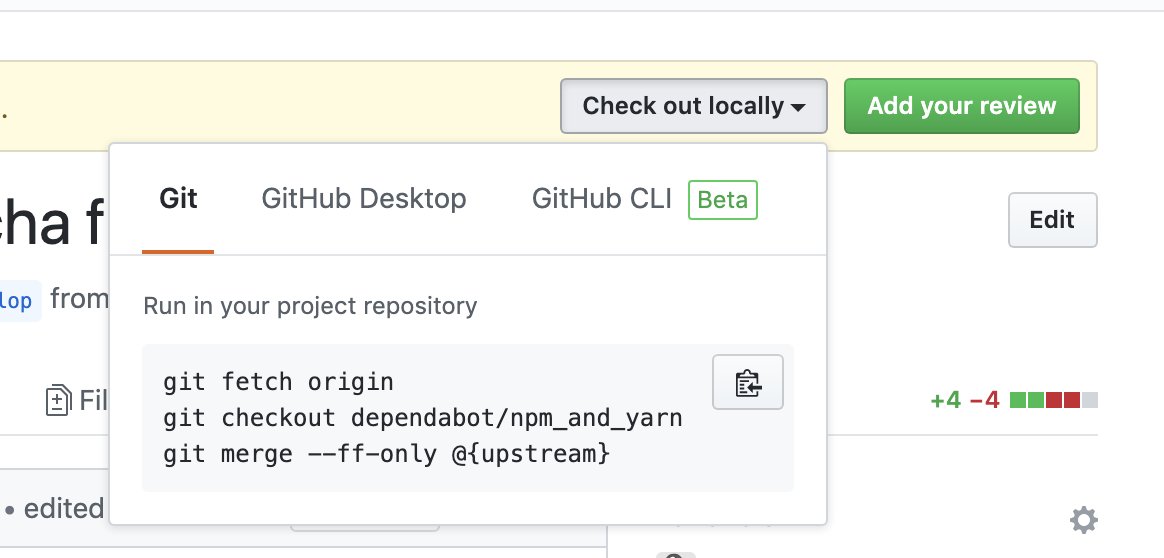Viewport: 1164px width, 558px height.
Task: Click the git checkout dependabot/npm_and_yarn line
Action: coord(422,418)
